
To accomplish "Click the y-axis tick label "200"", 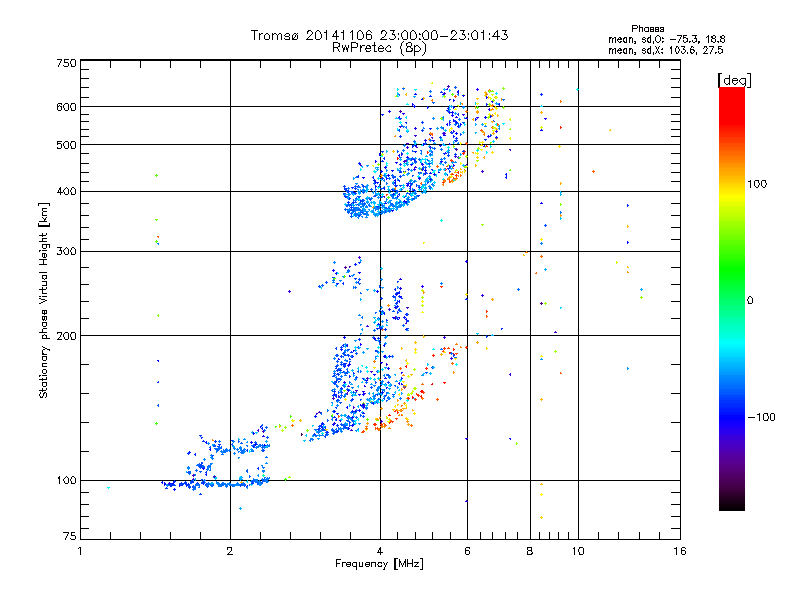I will 66,336.
